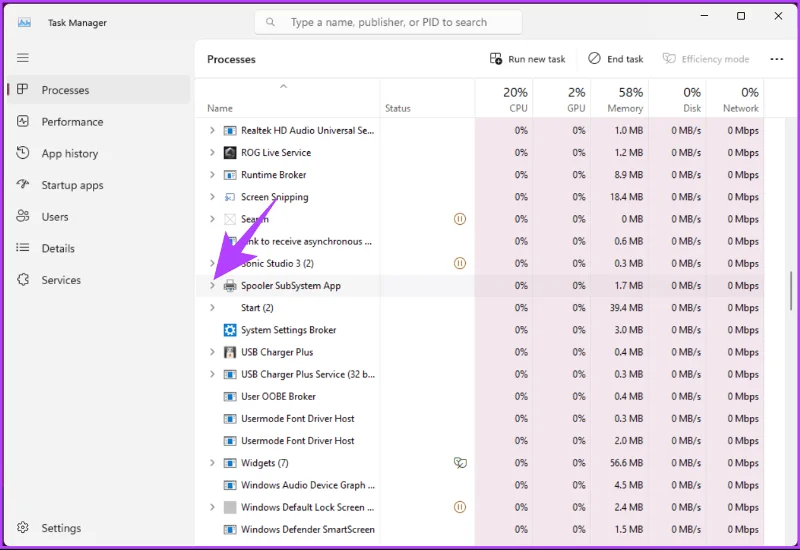Screen dimensions: 800x550
Task: Expand the Windows Default Lock Screen group
Action: (212, 507)
